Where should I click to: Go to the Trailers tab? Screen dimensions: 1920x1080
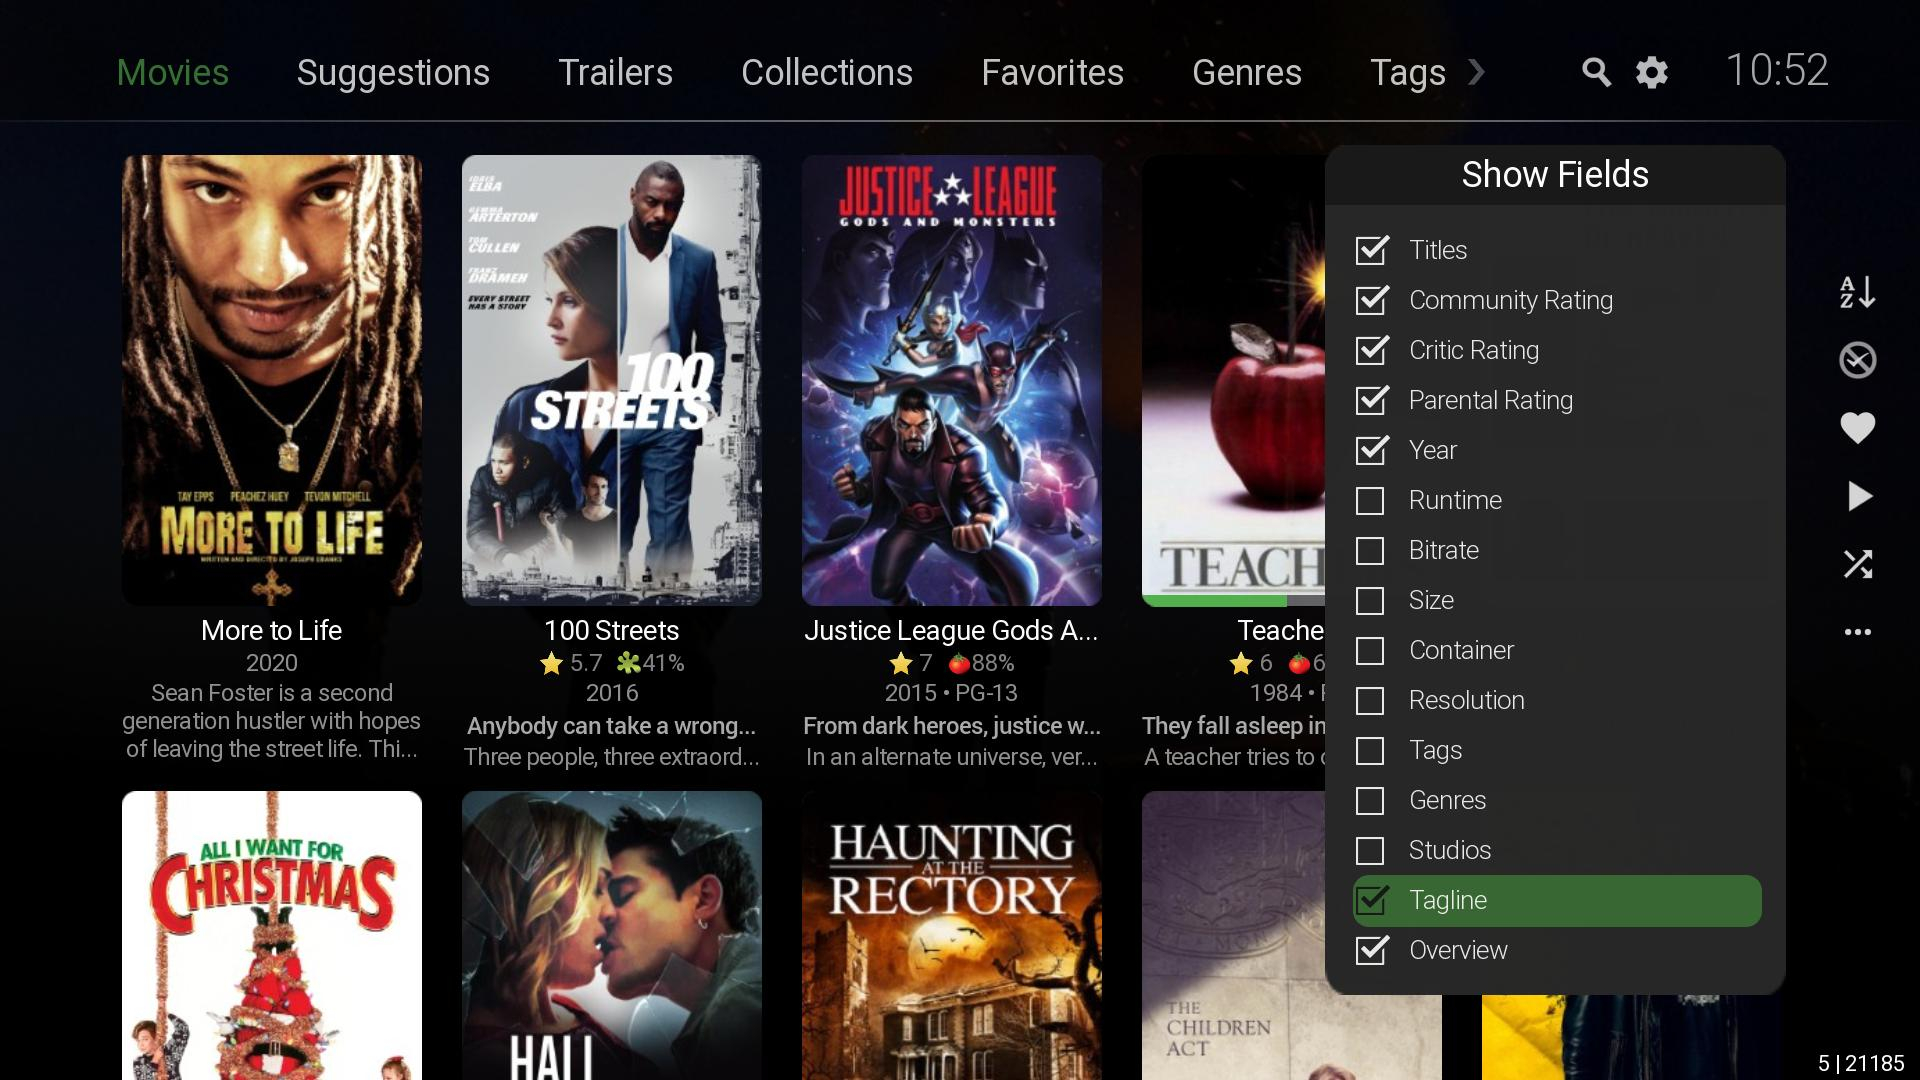tap(615, 72)
